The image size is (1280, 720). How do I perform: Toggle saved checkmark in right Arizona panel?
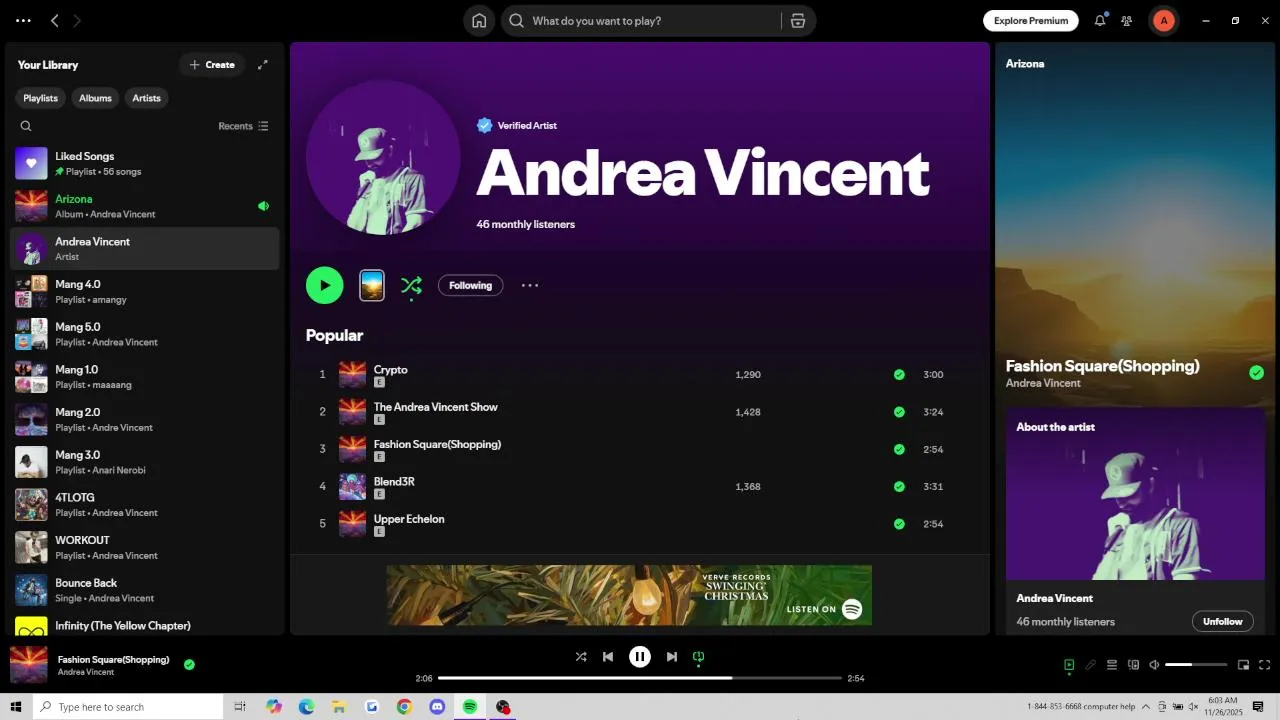coord(1256,373)
